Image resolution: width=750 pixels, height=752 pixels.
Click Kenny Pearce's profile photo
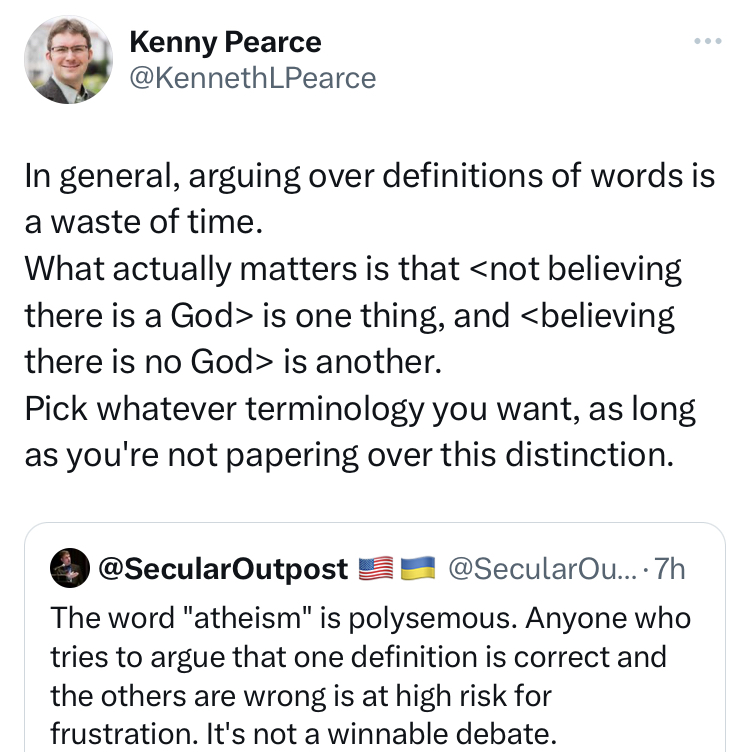pos(69,60)
